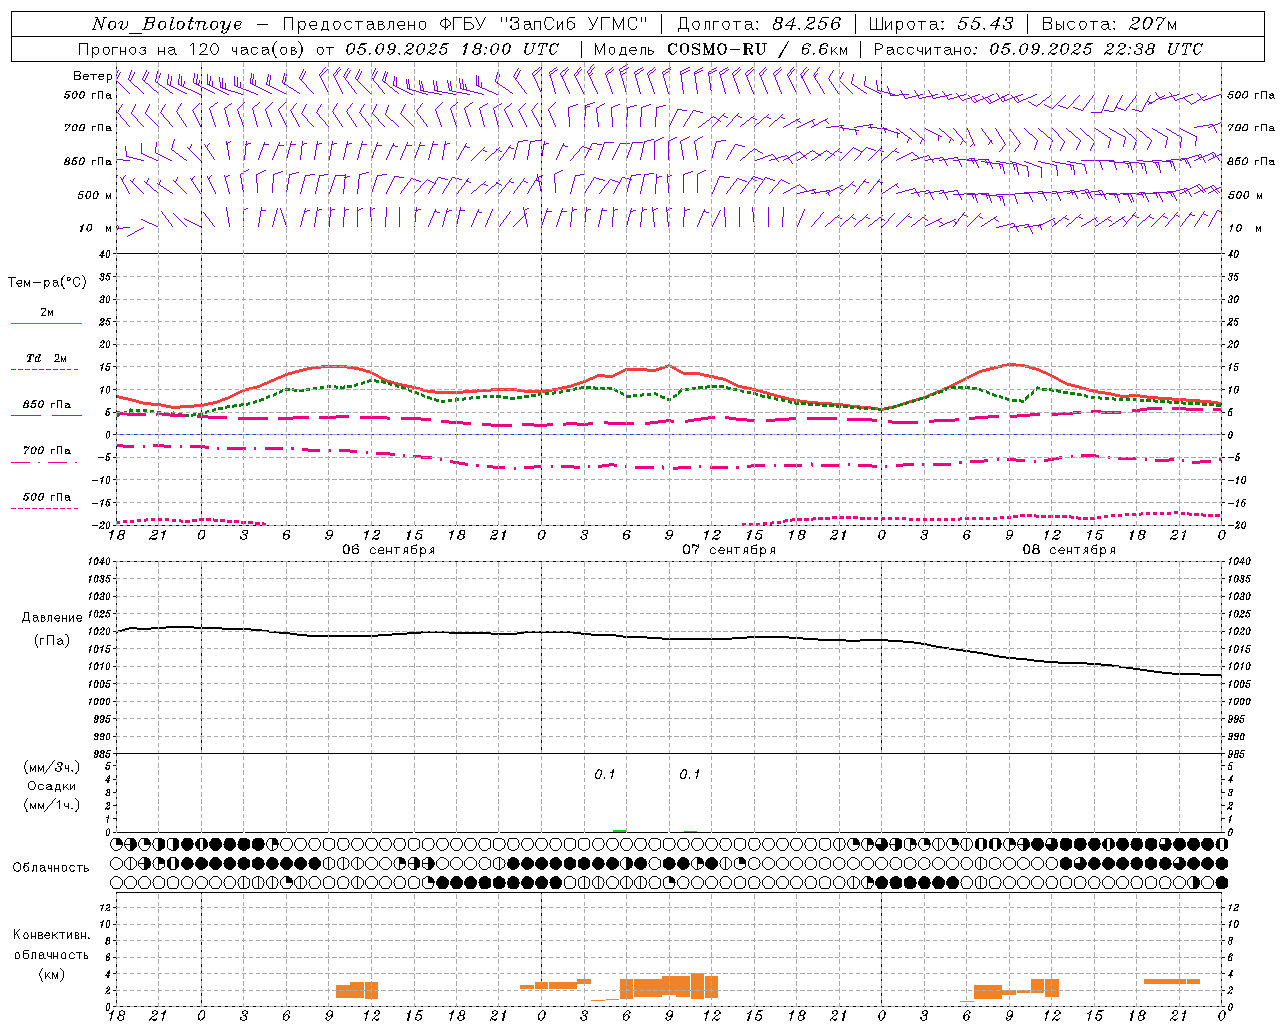Click the 07 сентября date label

pyautogui.click(x=729, y=549)
